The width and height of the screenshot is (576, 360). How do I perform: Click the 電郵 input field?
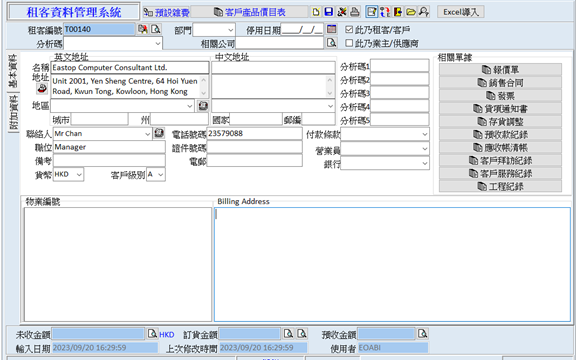click(x=255, y=161)
